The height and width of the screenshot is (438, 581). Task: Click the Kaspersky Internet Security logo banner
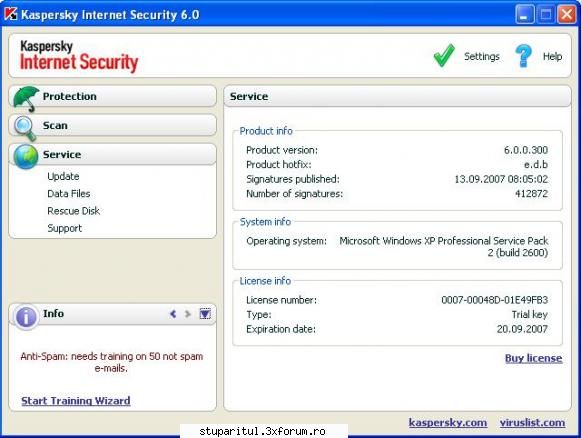pos(79,56)
